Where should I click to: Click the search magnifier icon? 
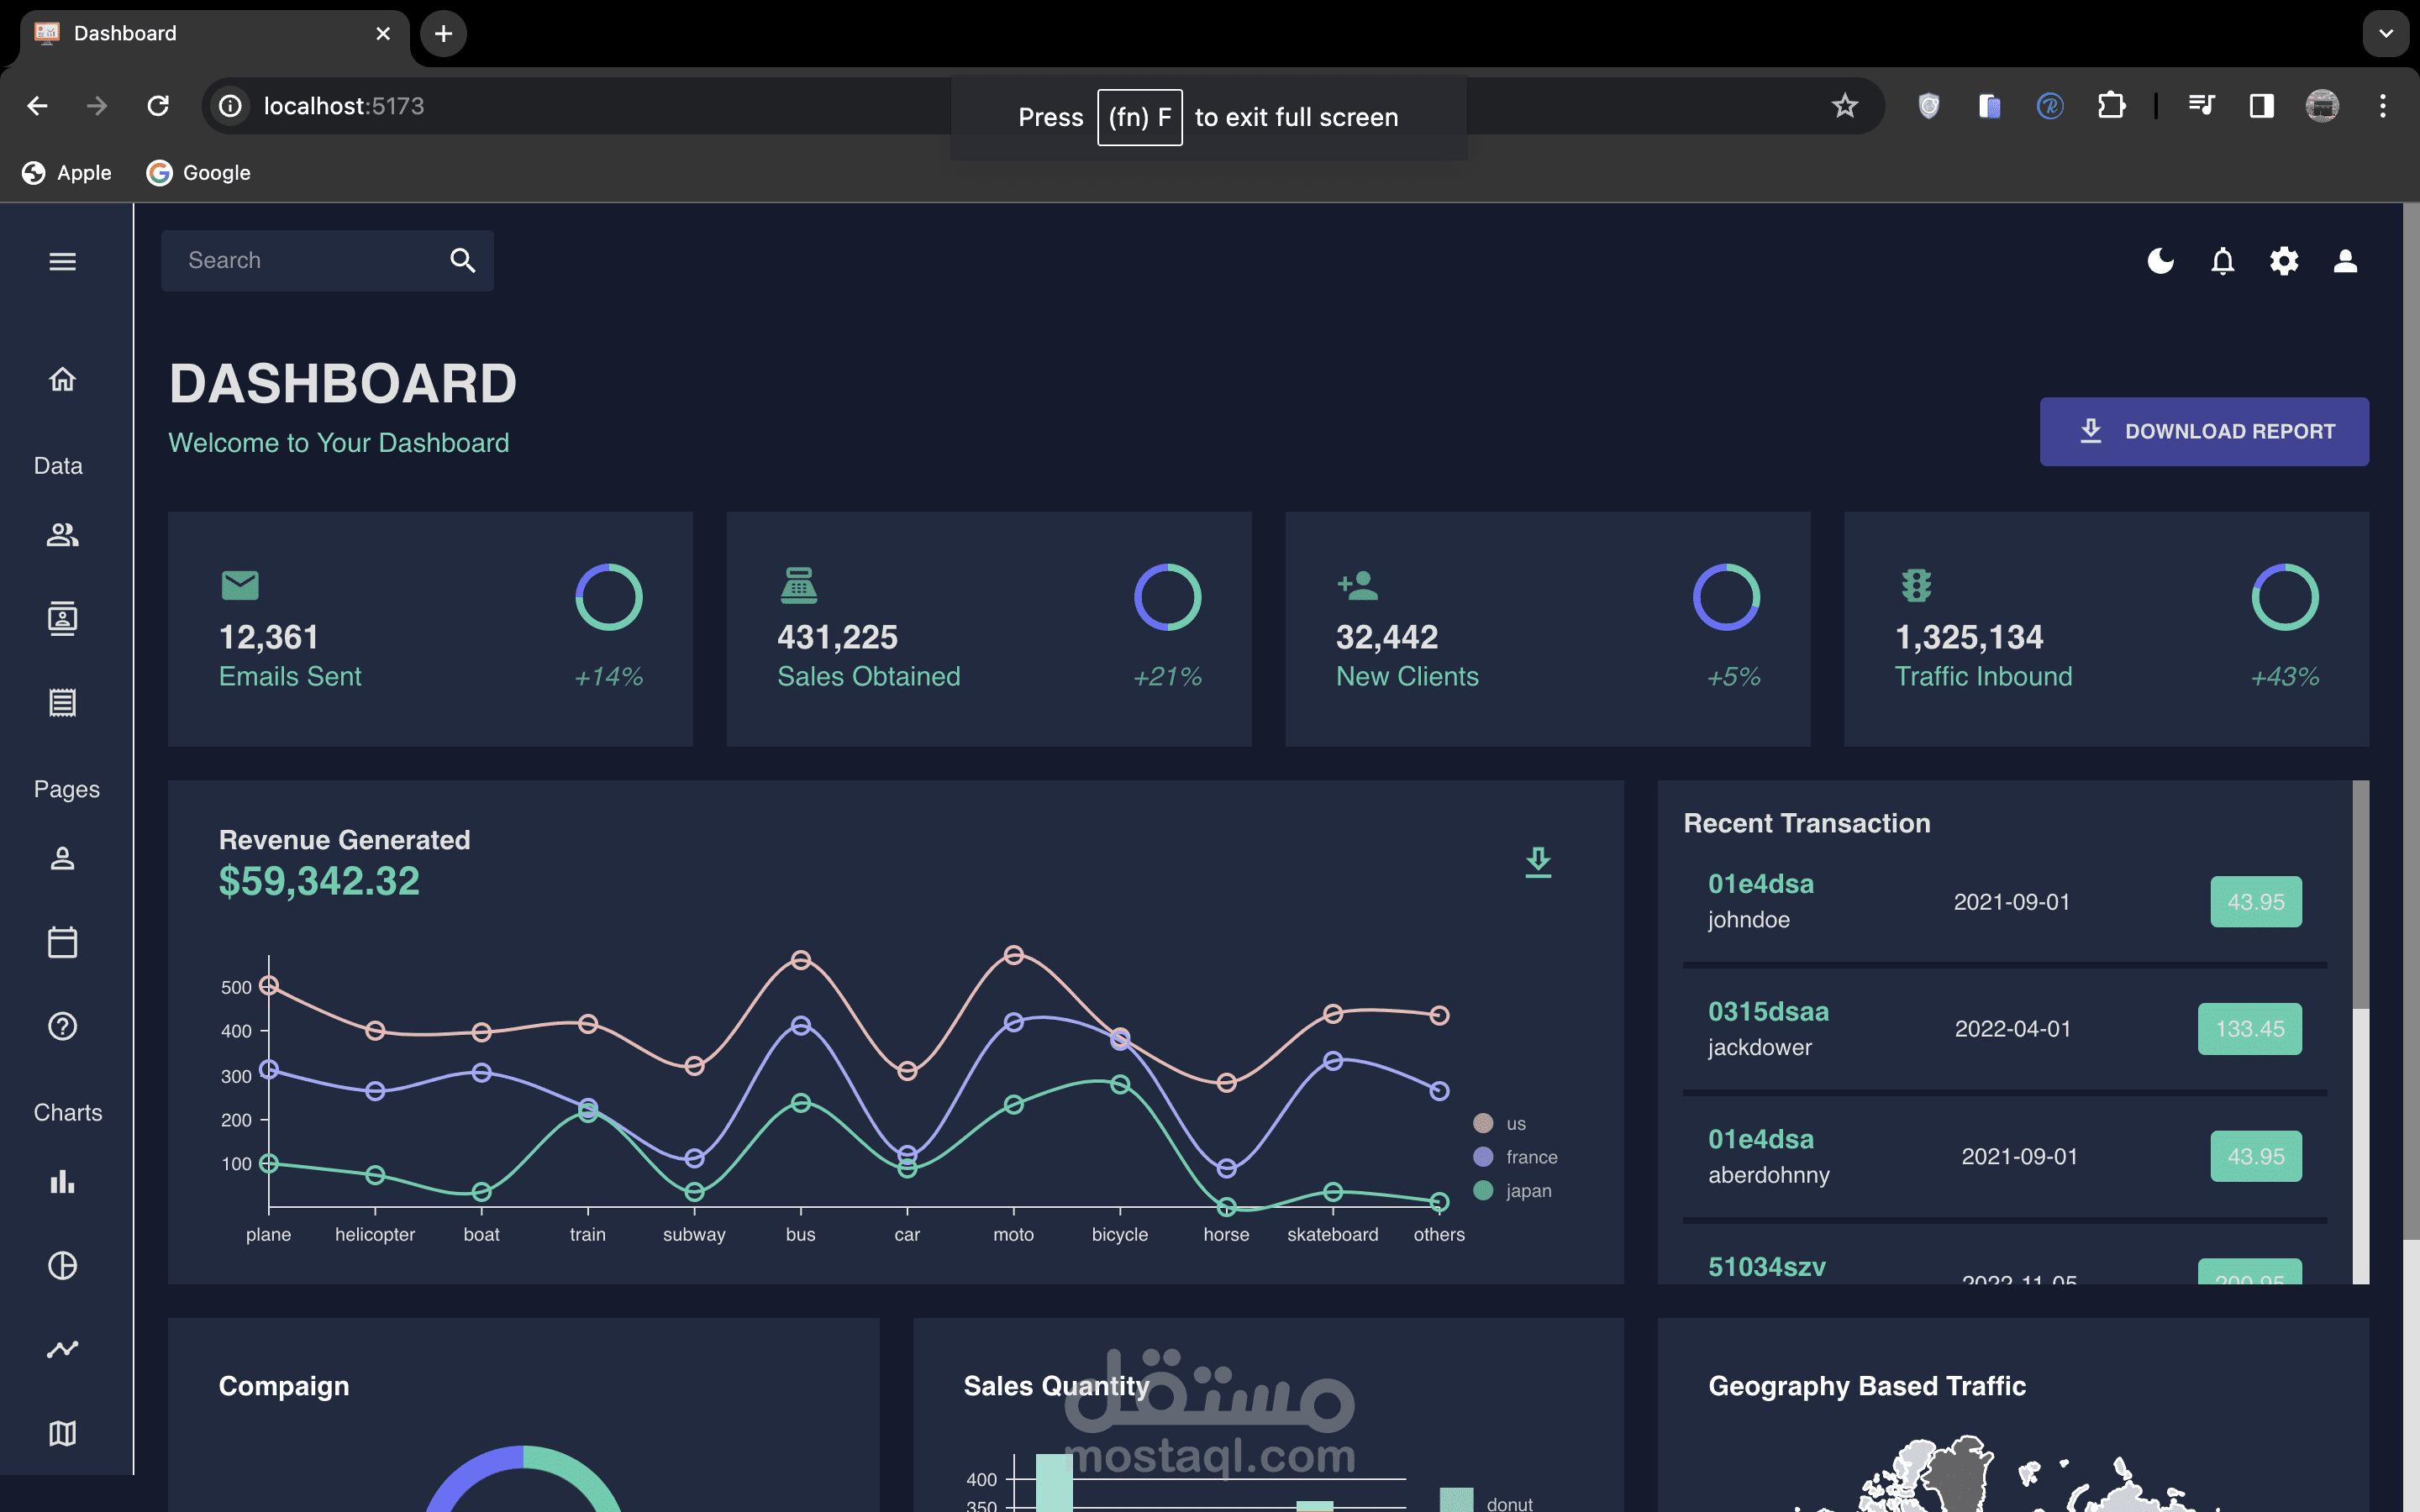pyautogui.click(x=462, y=260)
